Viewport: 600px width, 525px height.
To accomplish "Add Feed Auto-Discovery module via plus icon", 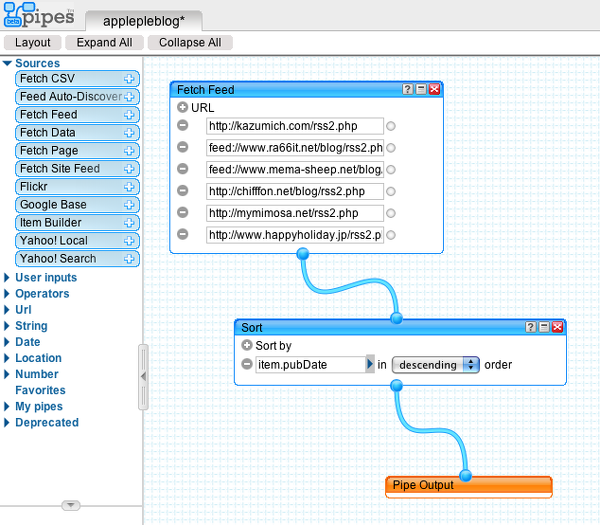I will coord(129,97).
